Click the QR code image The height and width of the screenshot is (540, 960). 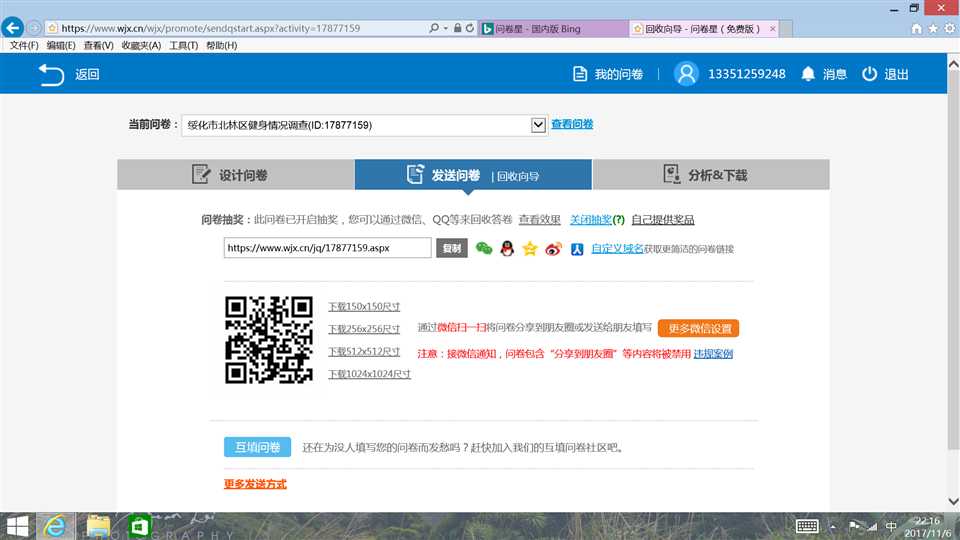[x=269, y=340]
